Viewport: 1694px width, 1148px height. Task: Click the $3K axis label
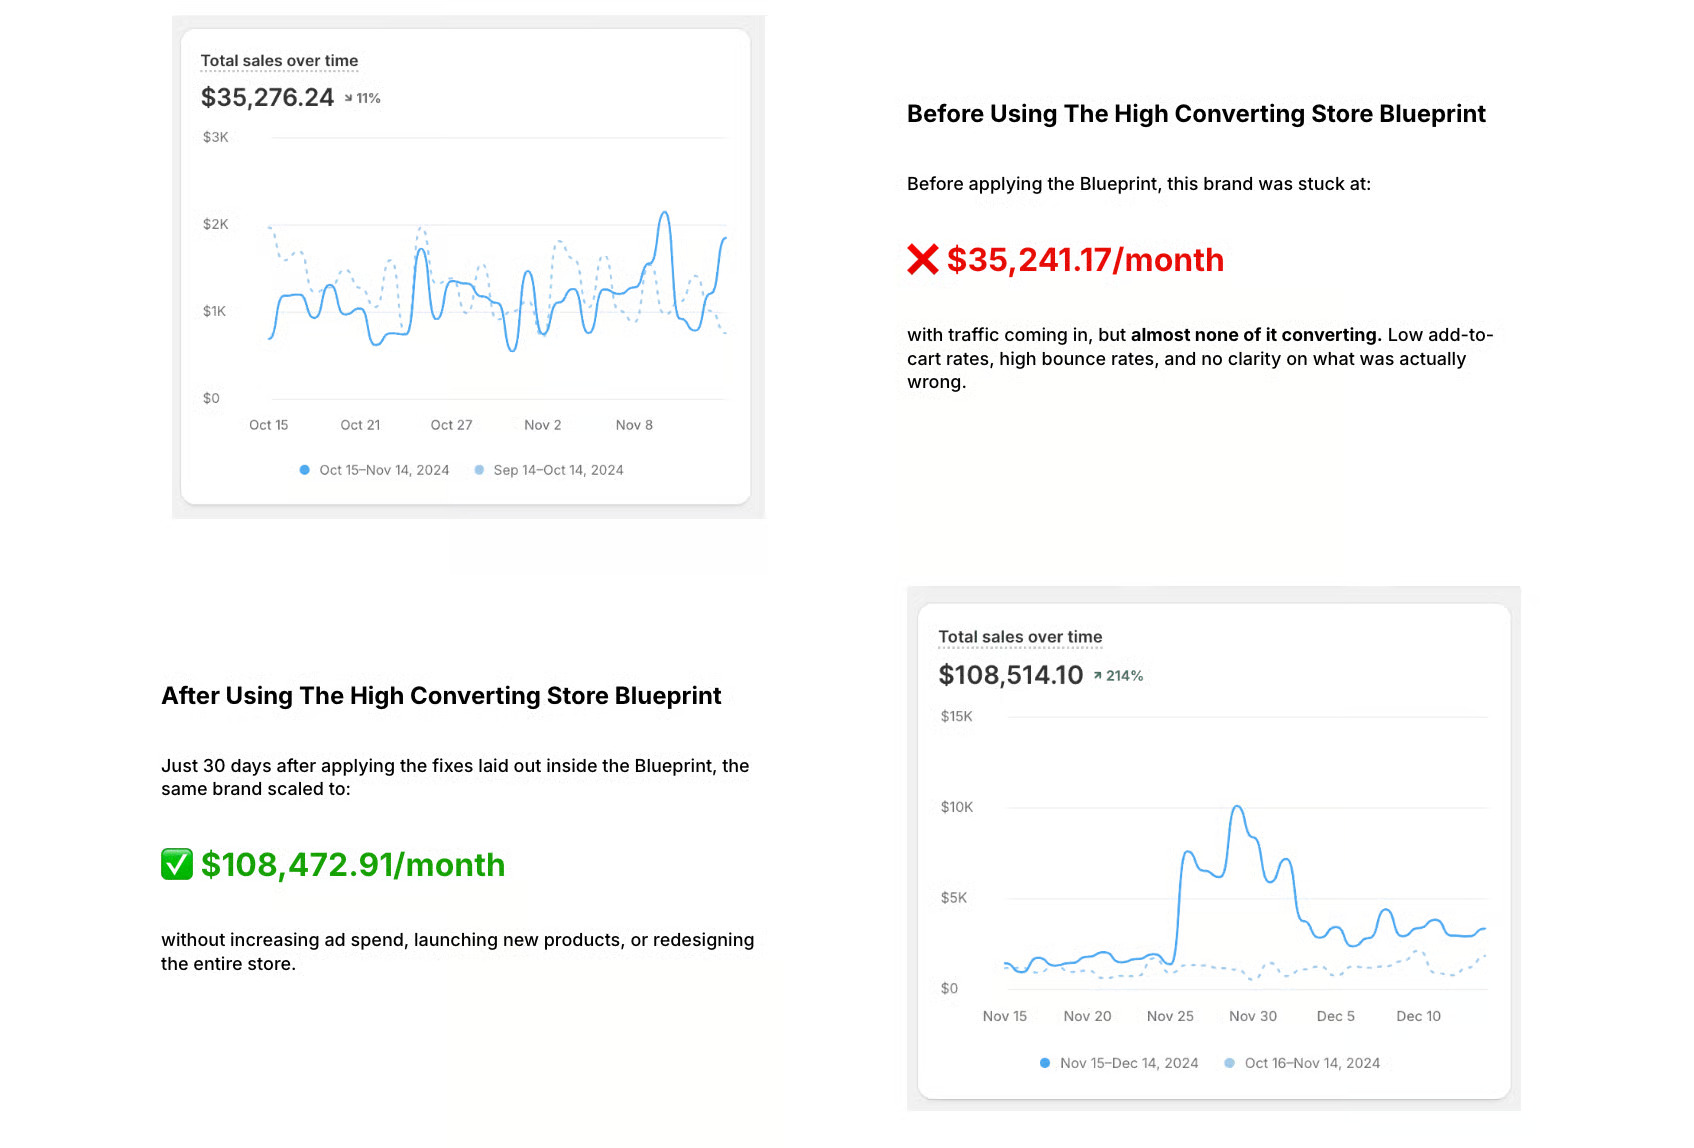coord(215,137)
